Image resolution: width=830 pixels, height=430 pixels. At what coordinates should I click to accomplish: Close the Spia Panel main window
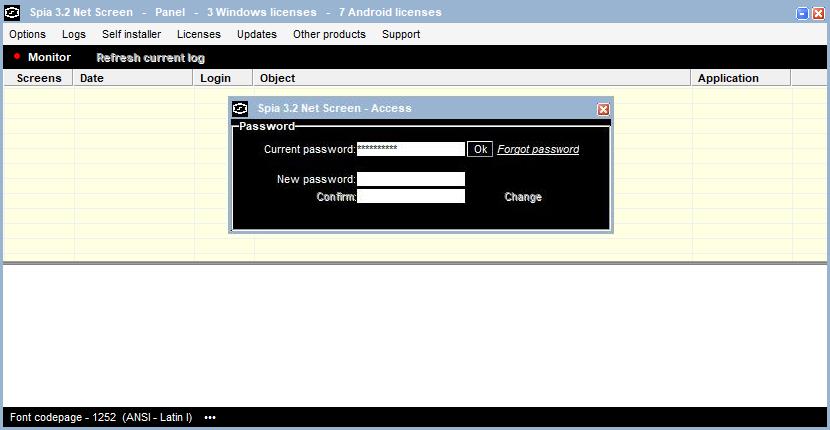[818, 14]
